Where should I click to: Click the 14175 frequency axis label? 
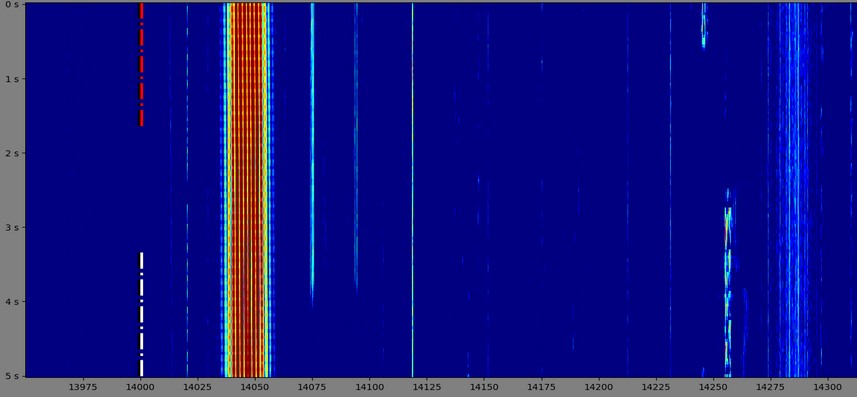(x=541, y=388)
